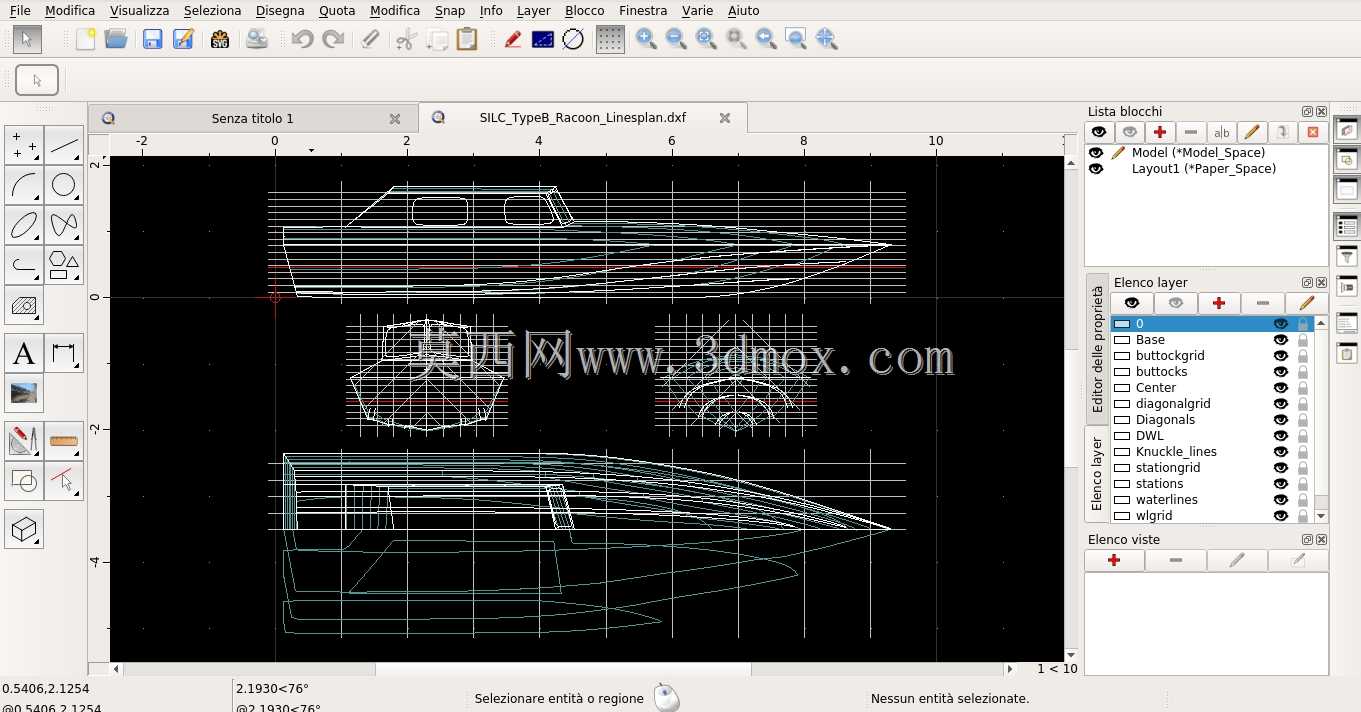This screenshot has height=712, width=1361.
Task: Open the Disegna menu
Action: point(280,10)
